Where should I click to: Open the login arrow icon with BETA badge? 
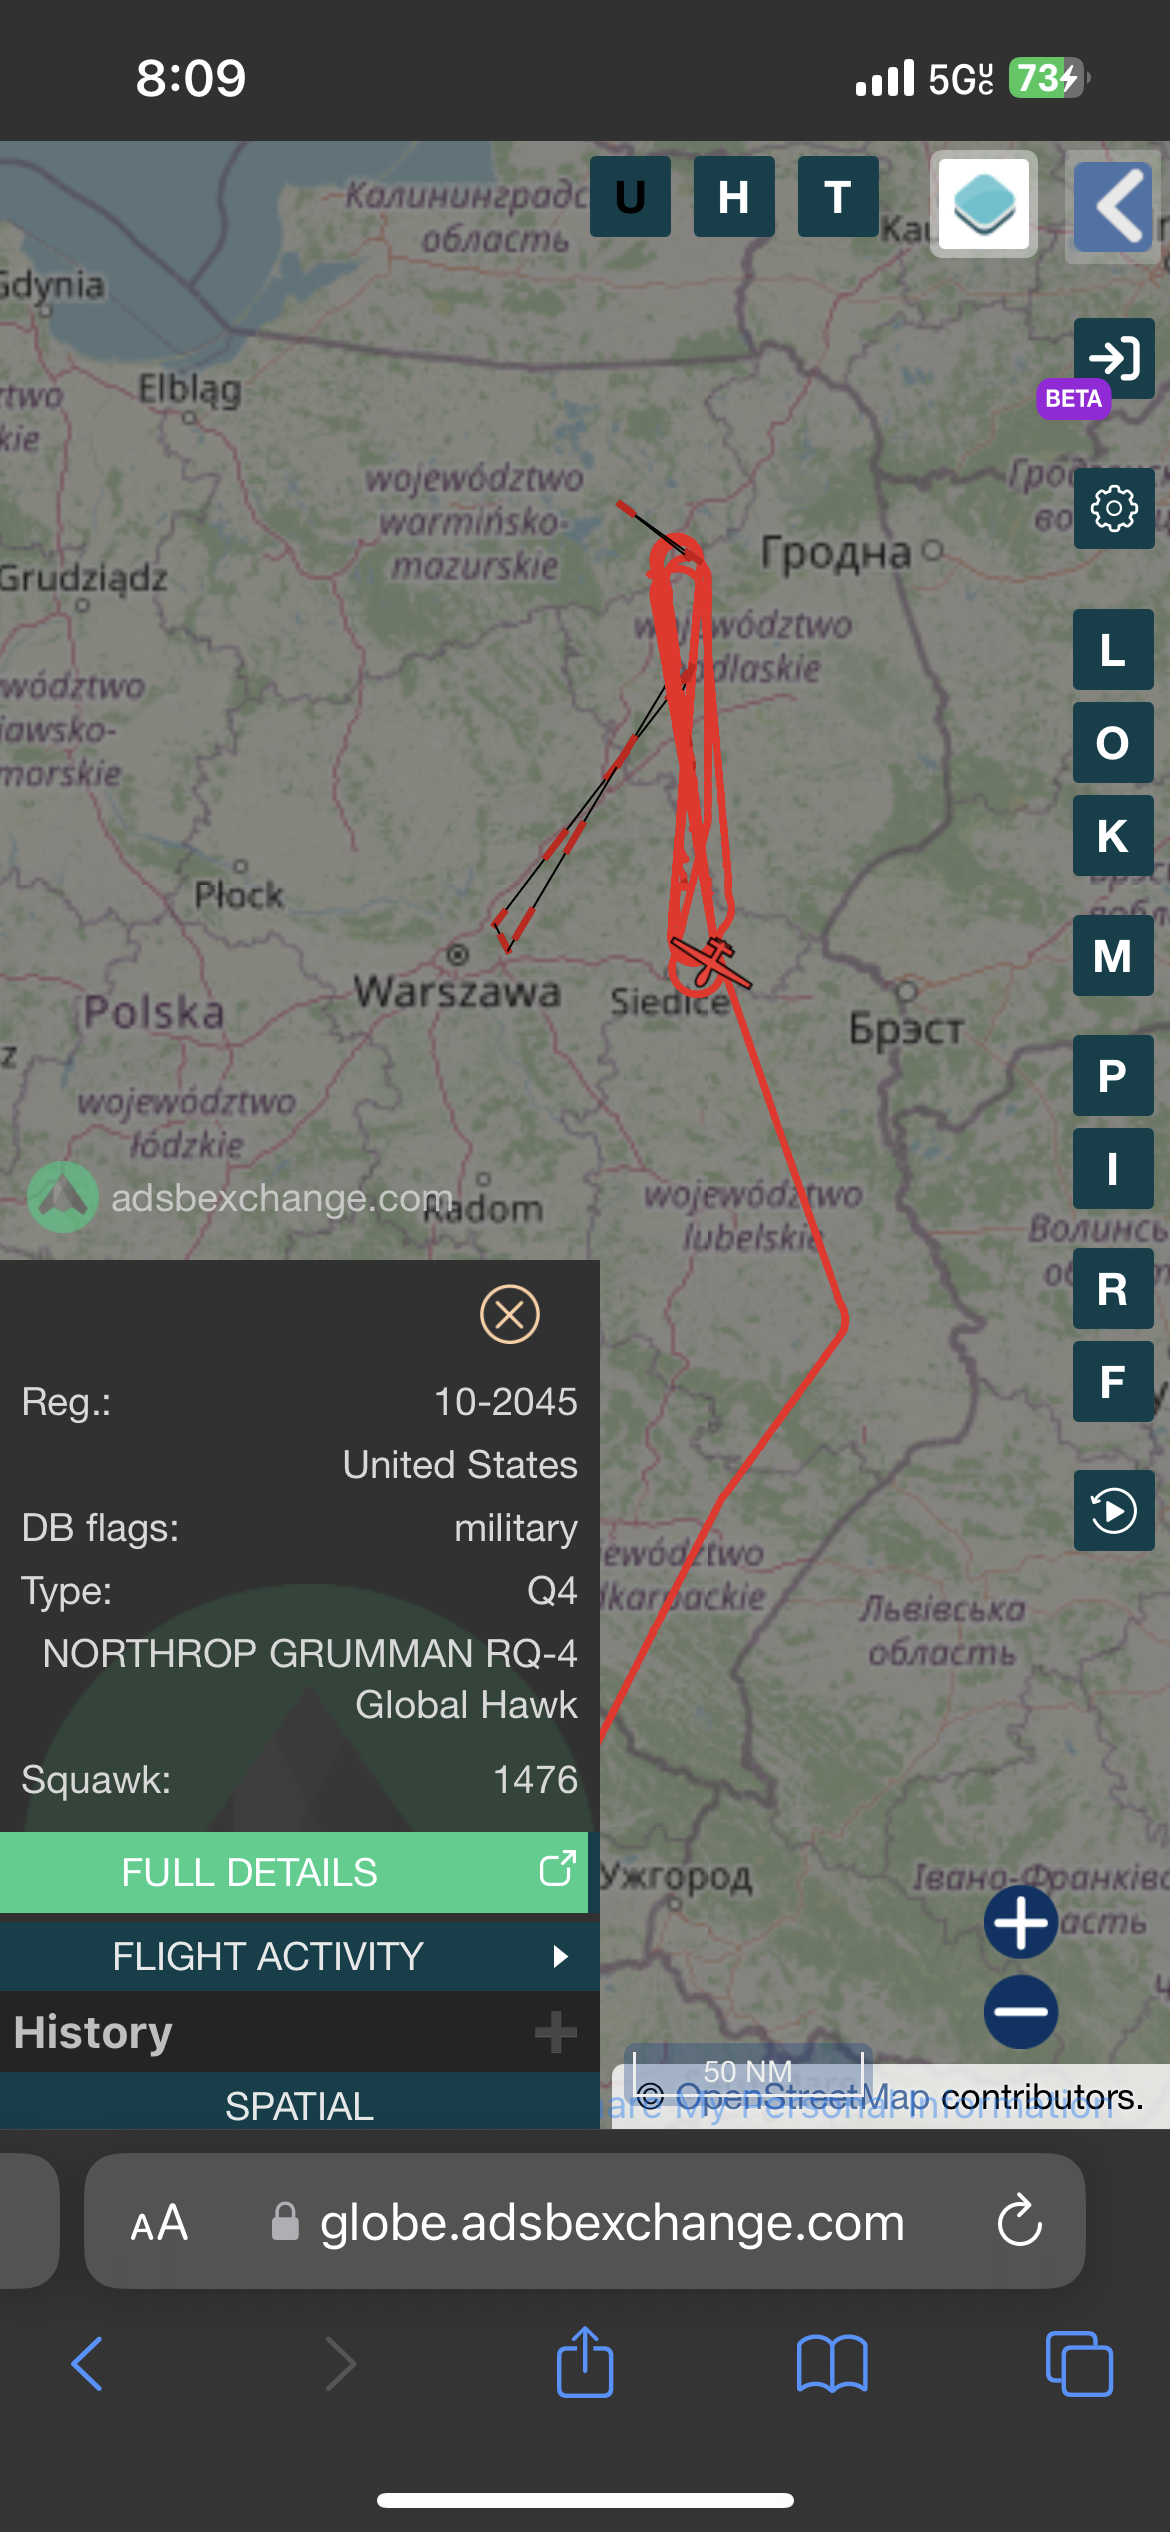coord(1114,359)
